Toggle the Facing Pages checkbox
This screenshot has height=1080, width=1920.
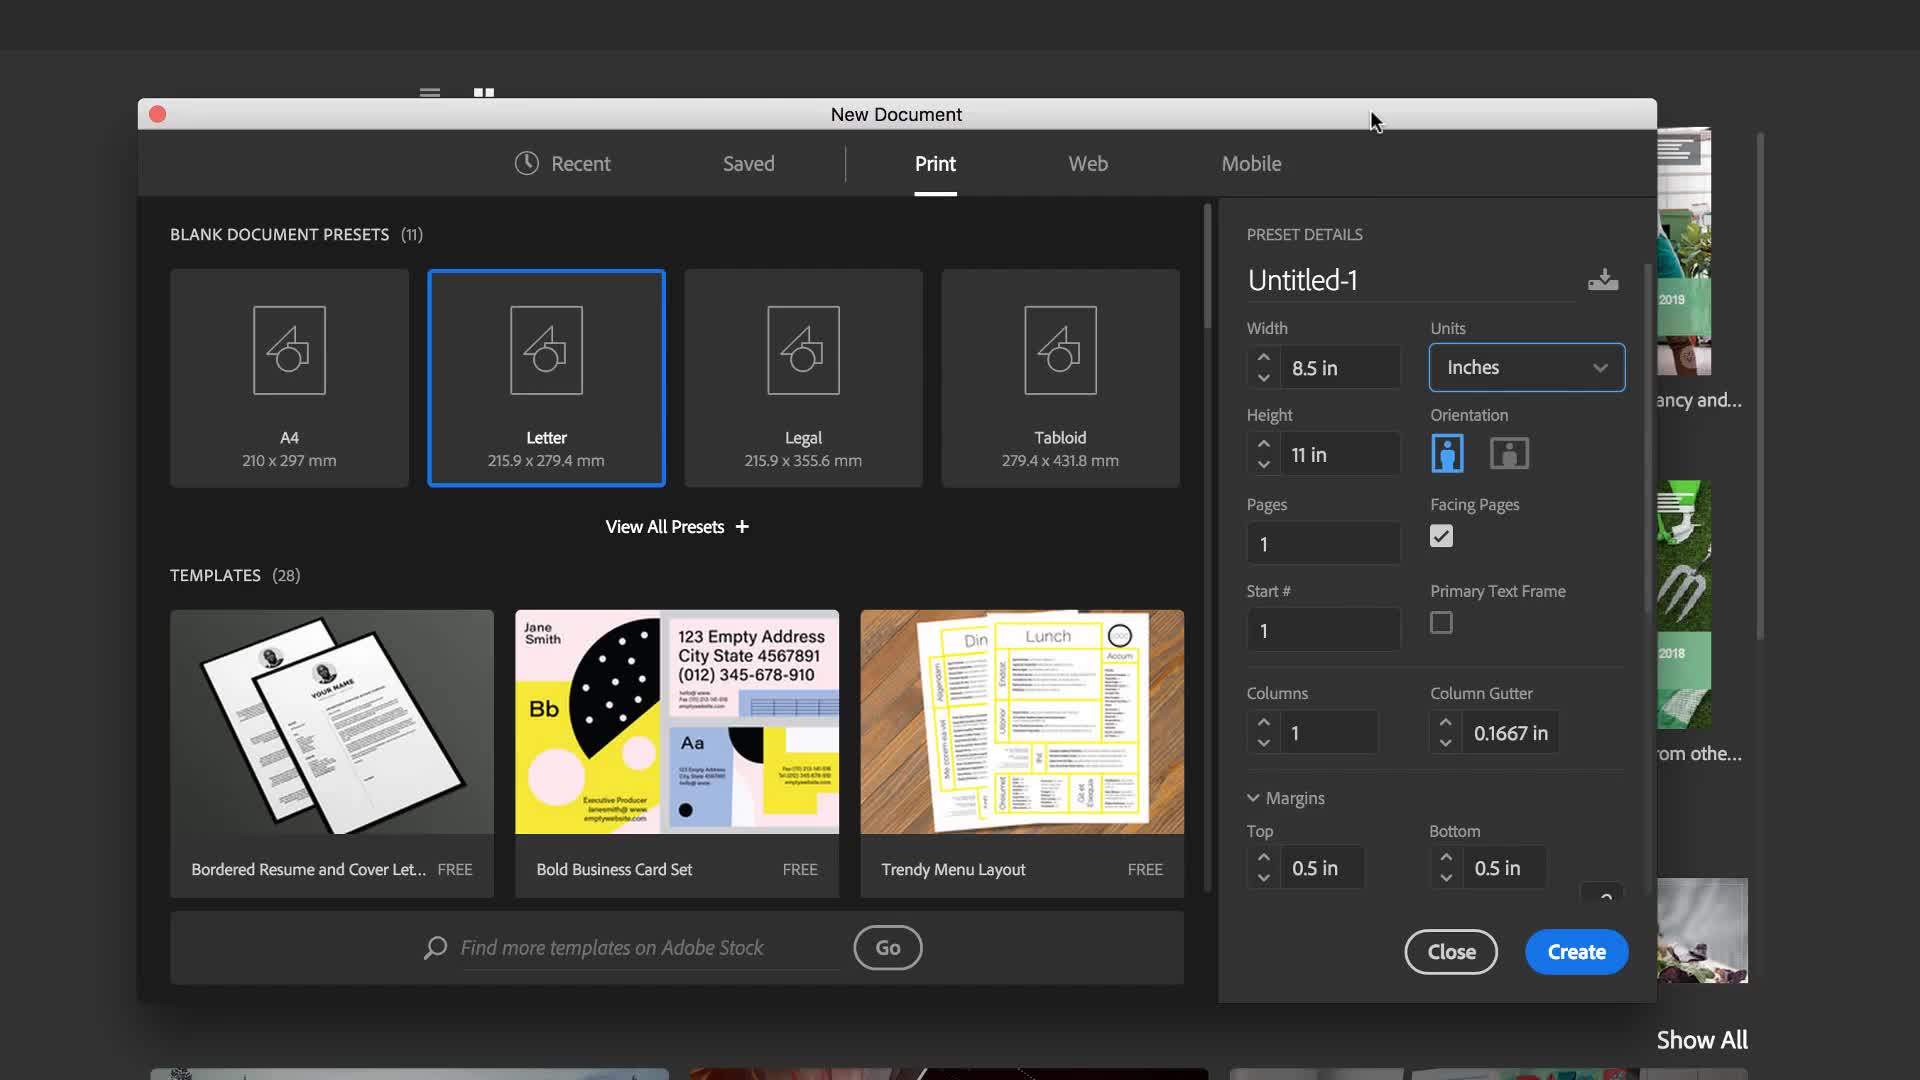point(1441,536)
